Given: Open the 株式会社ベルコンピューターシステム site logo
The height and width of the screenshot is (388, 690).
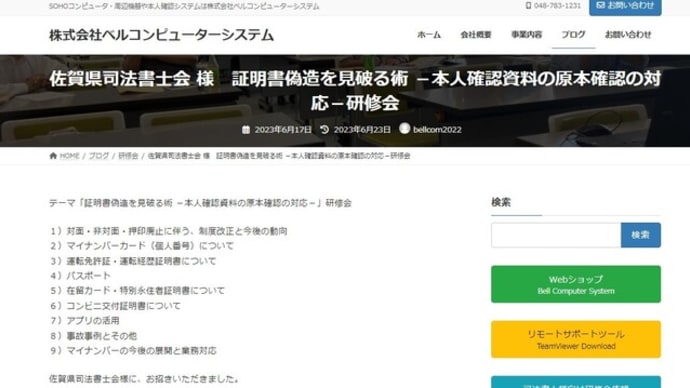Looking at the screenshot, I should tap(161, 35).
